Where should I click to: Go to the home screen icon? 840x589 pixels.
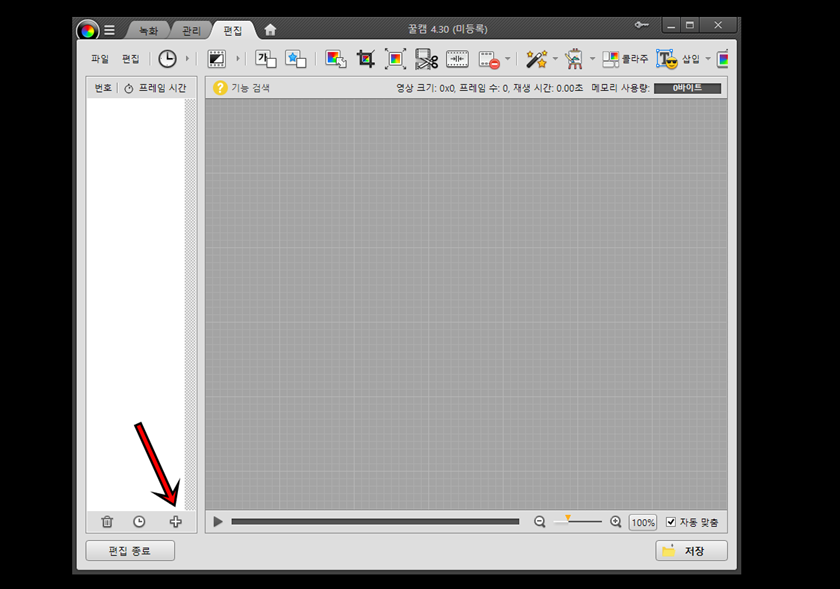[270, 30]
